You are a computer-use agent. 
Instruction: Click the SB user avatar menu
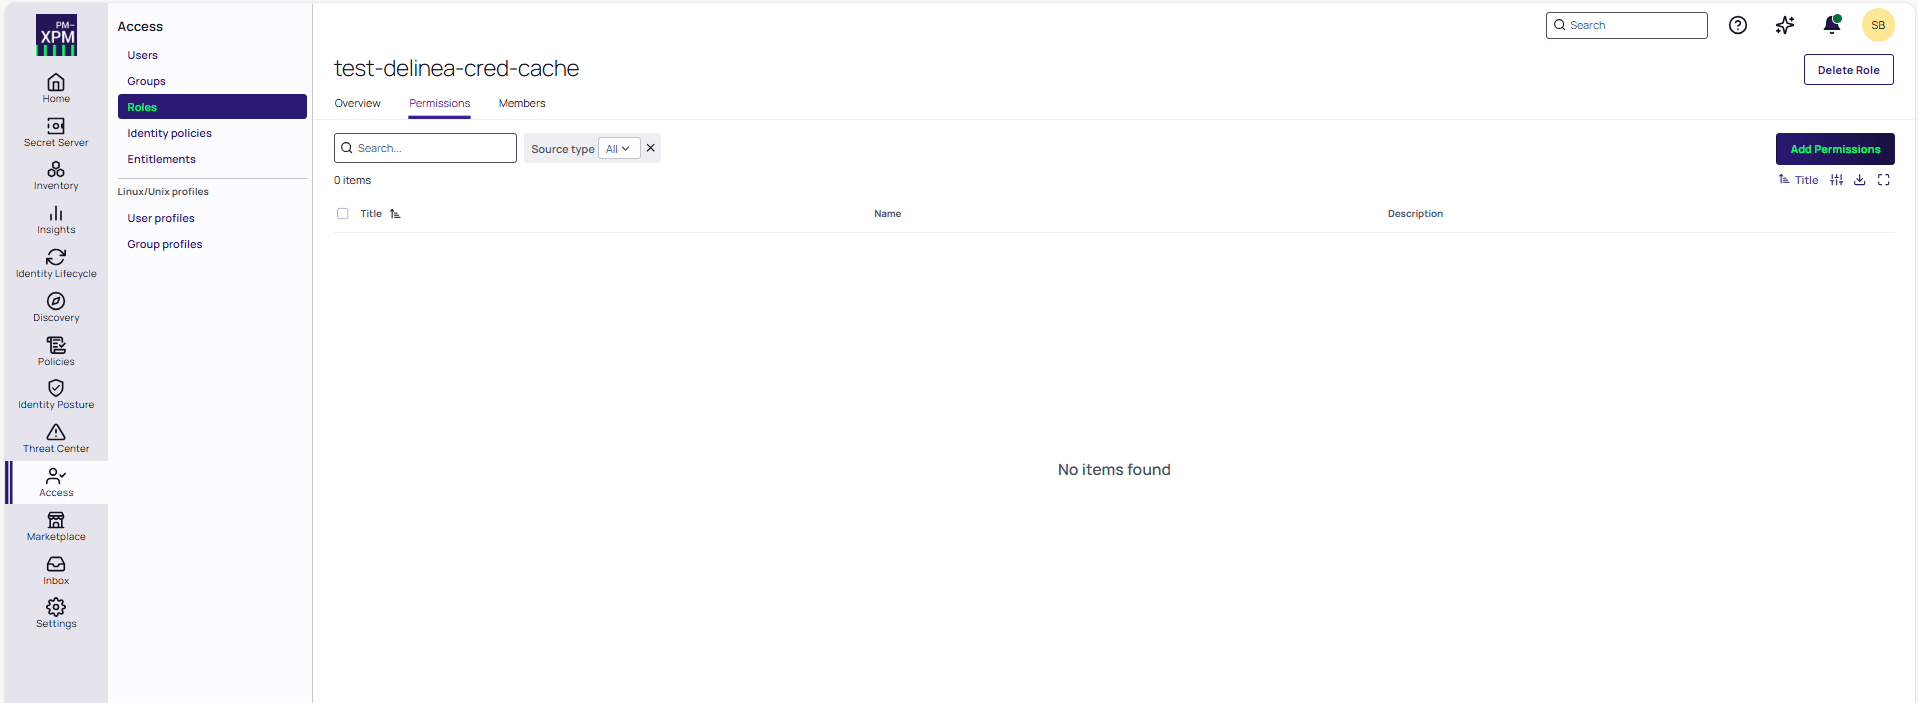click(x=1877, y=25)
